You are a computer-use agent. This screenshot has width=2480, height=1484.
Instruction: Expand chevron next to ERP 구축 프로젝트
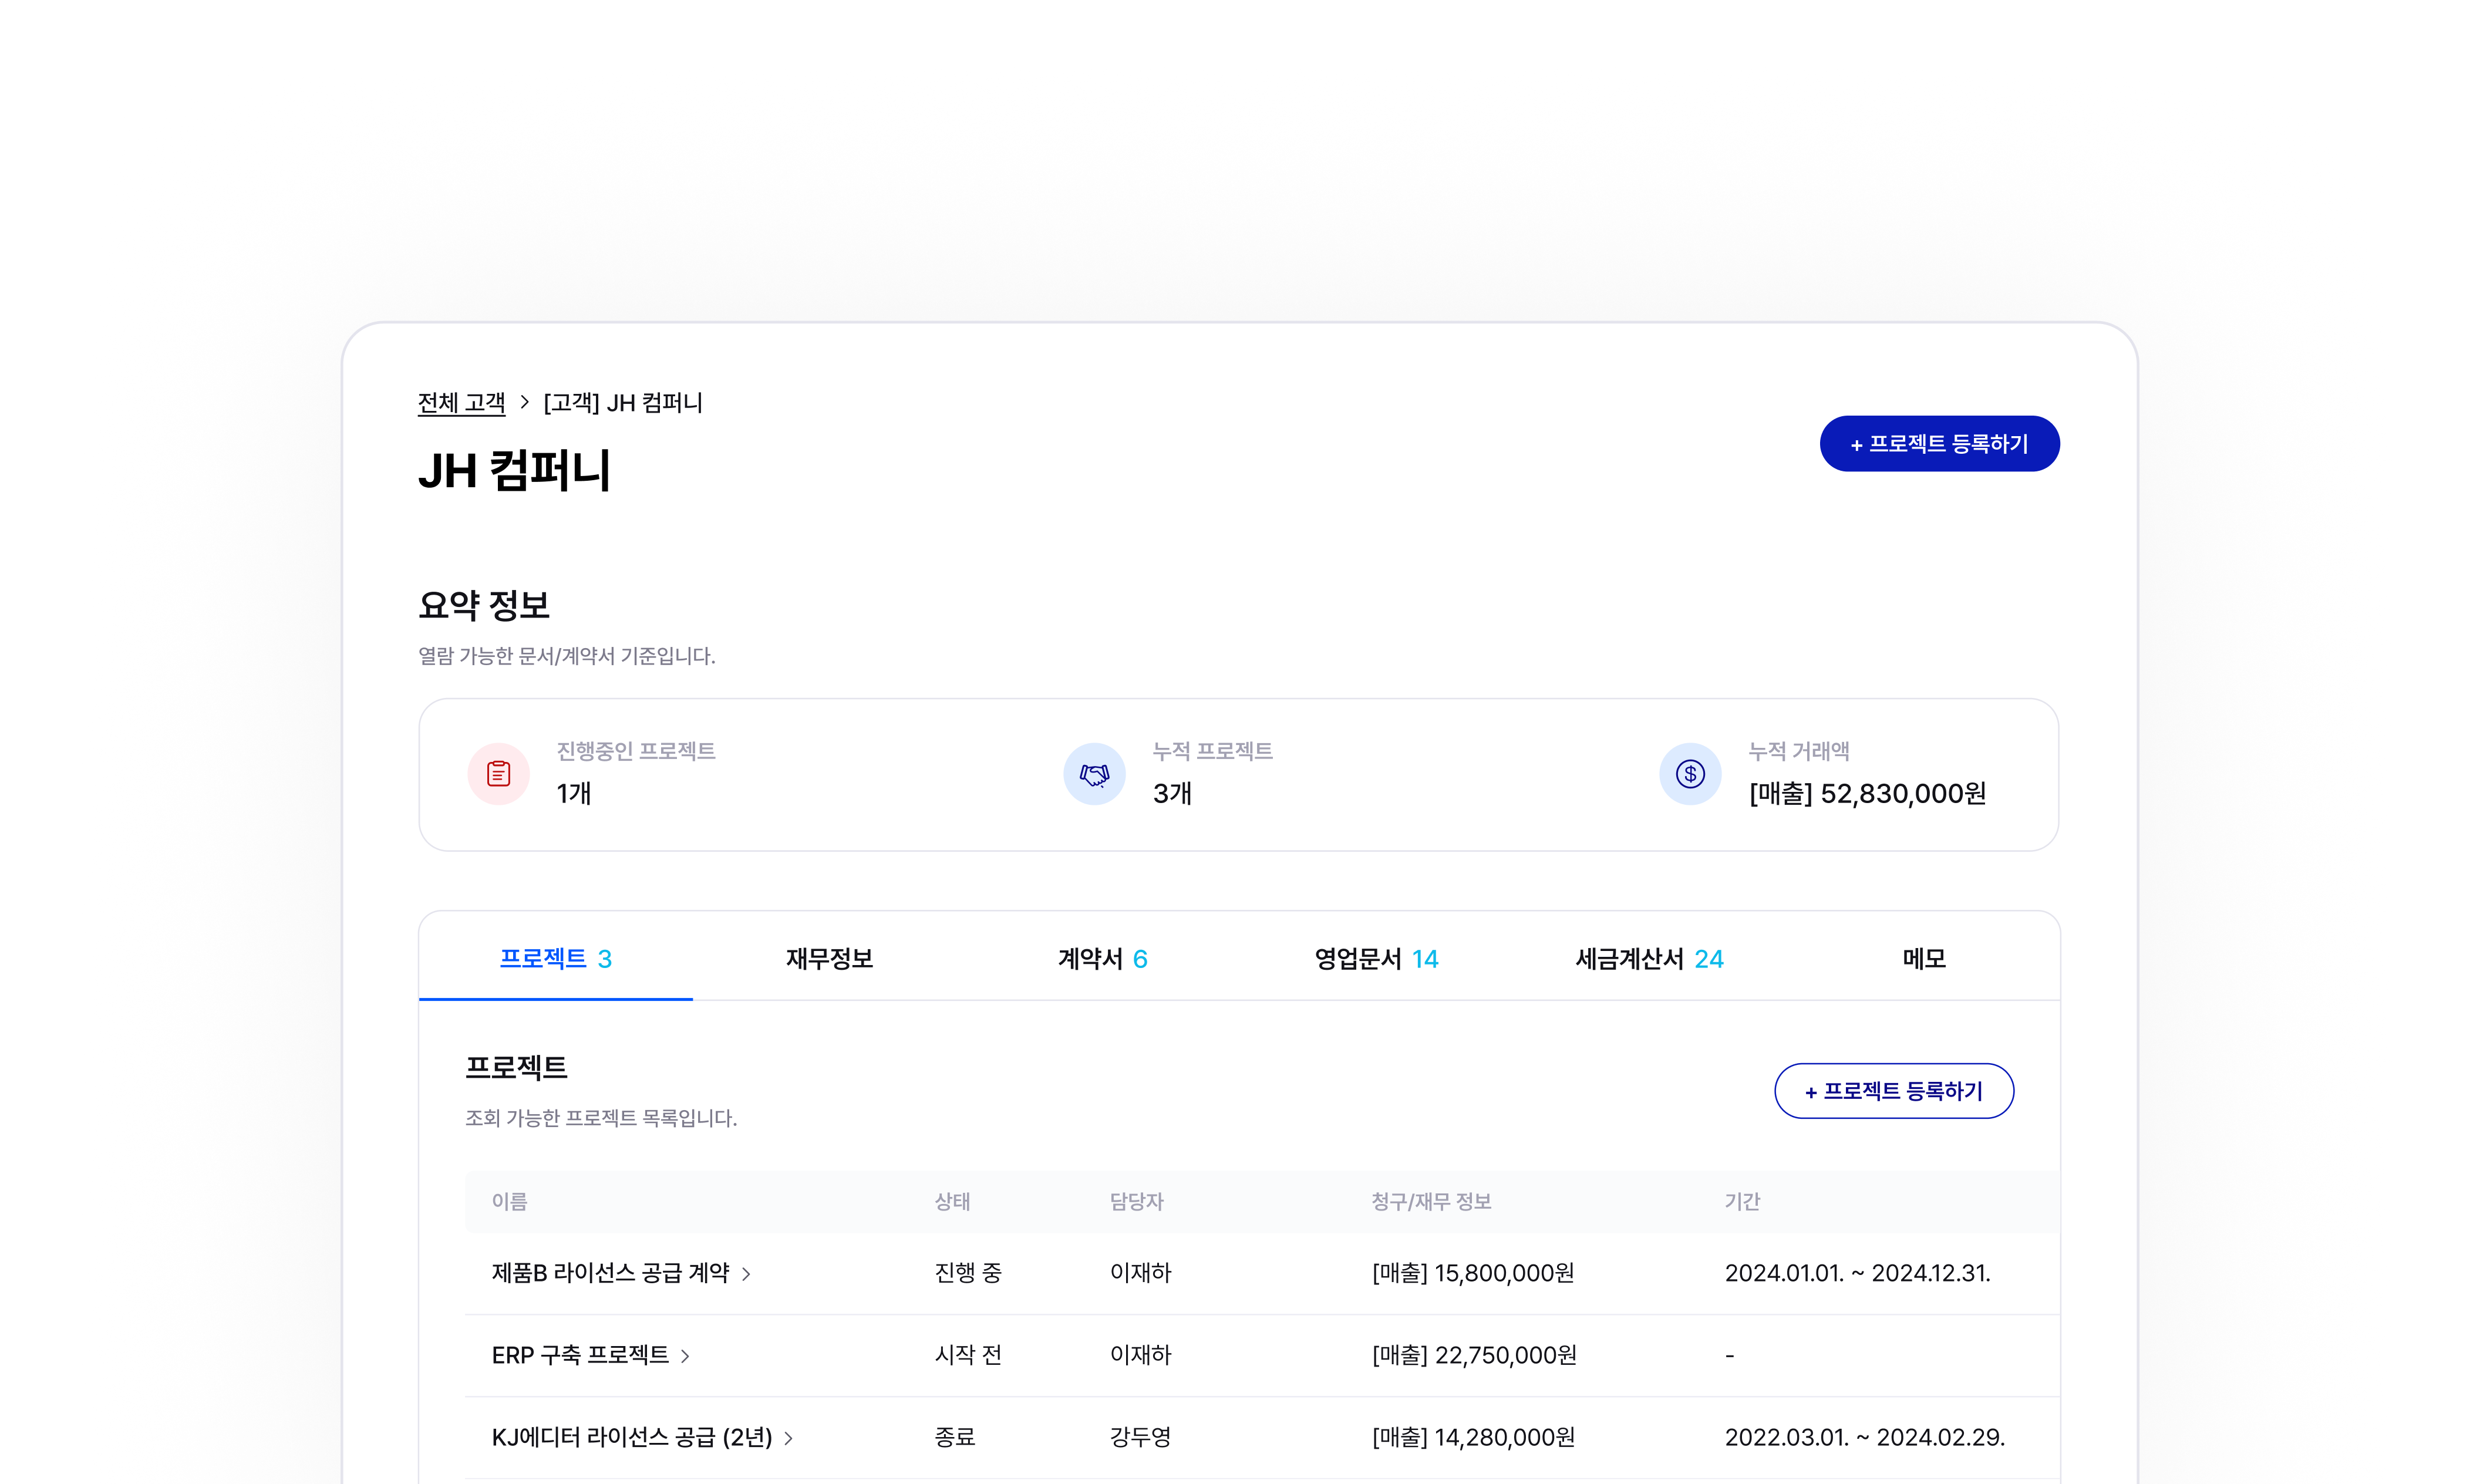[685, 1356]
